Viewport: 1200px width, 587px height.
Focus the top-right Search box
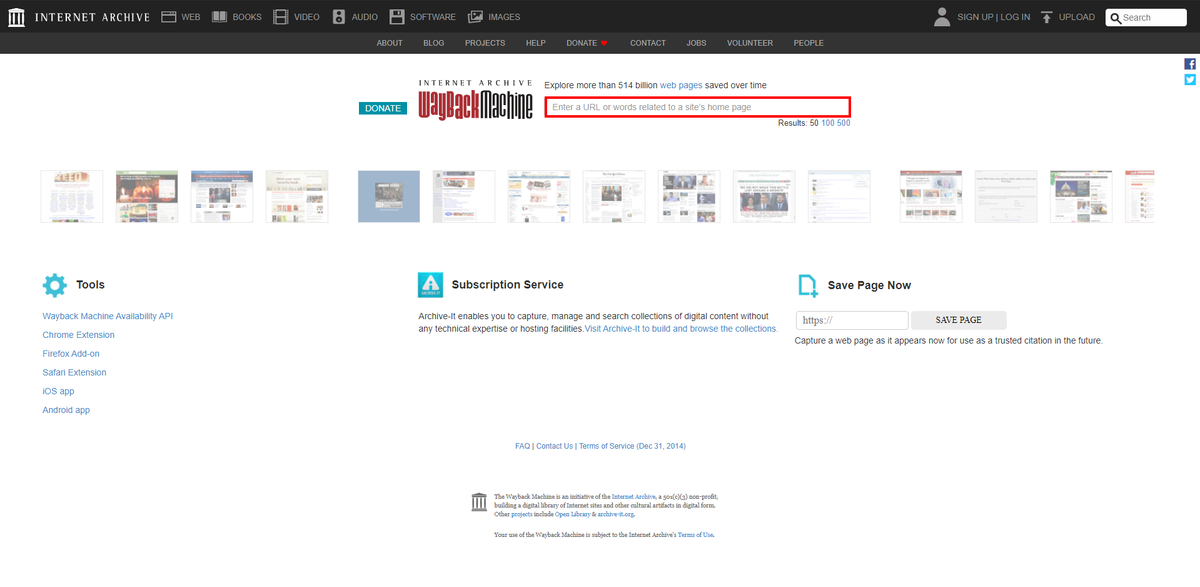tap(1146, 17)
